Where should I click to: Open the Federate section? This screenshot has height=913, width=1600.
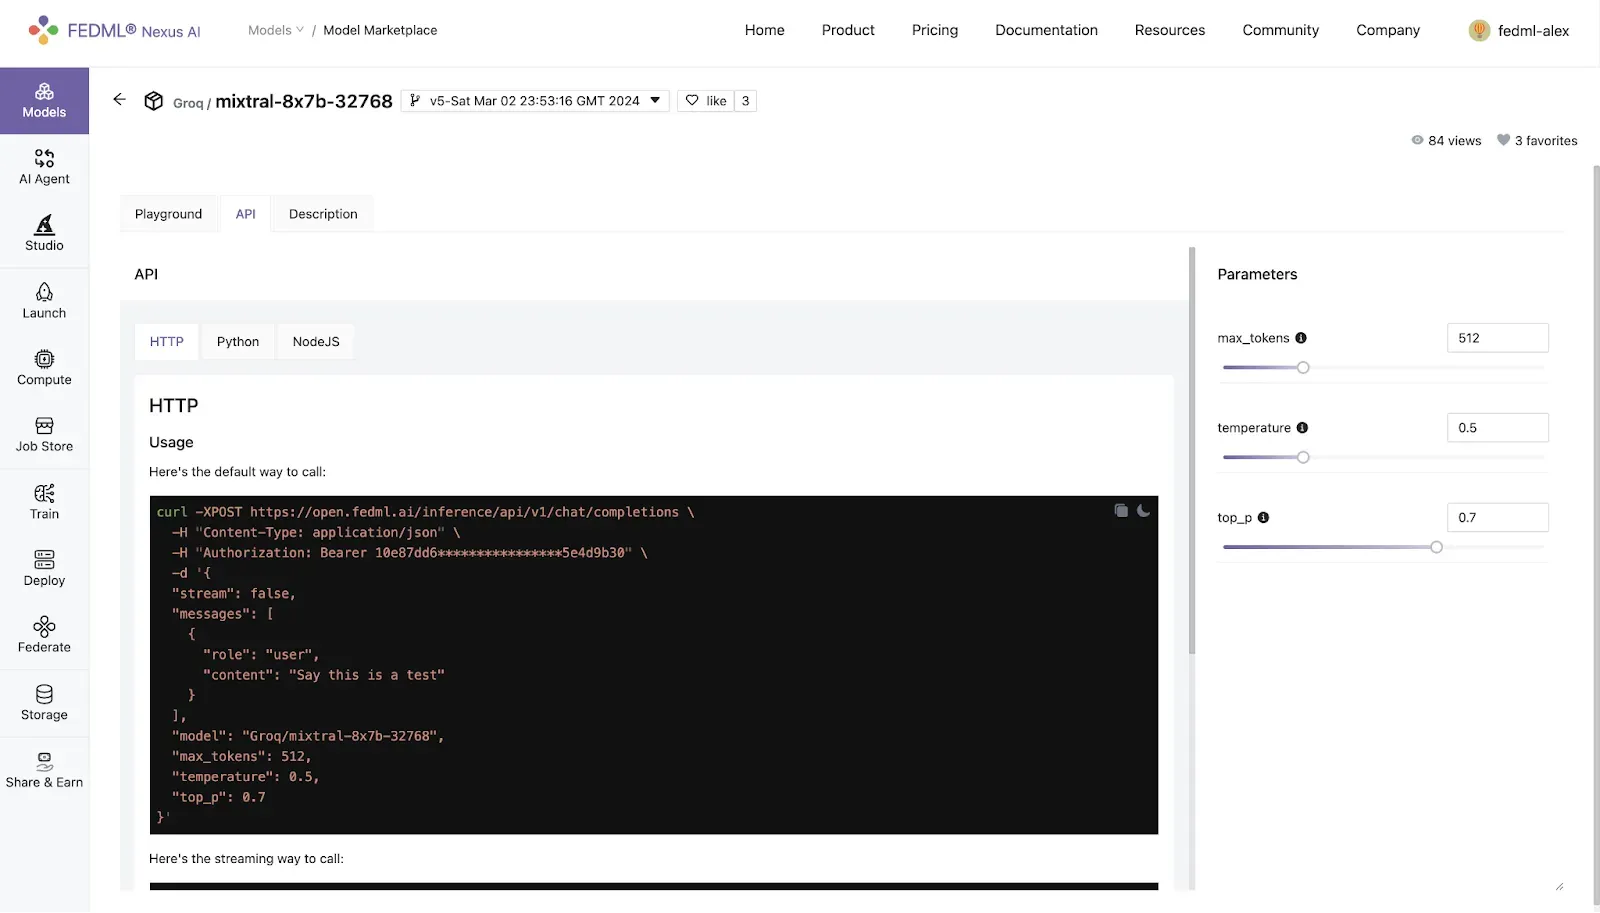pos(44,636)
